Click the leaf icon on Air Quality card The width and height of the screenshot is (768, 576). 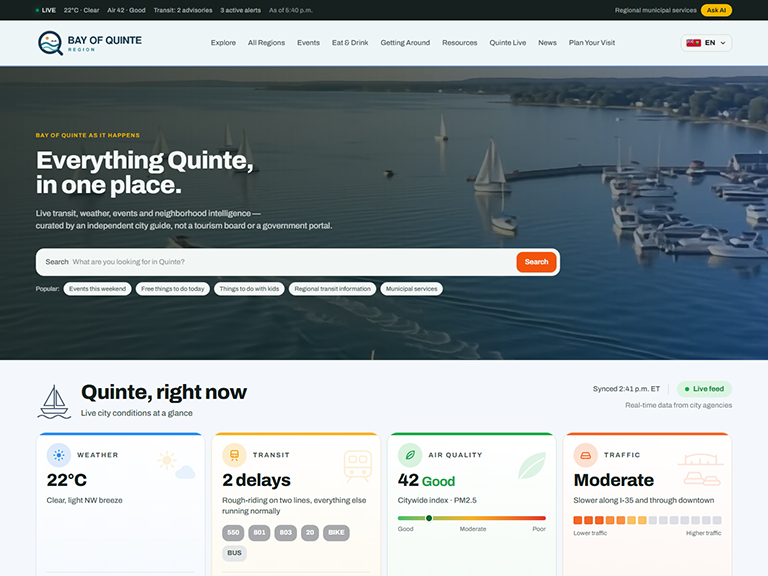tap(410, 455)
